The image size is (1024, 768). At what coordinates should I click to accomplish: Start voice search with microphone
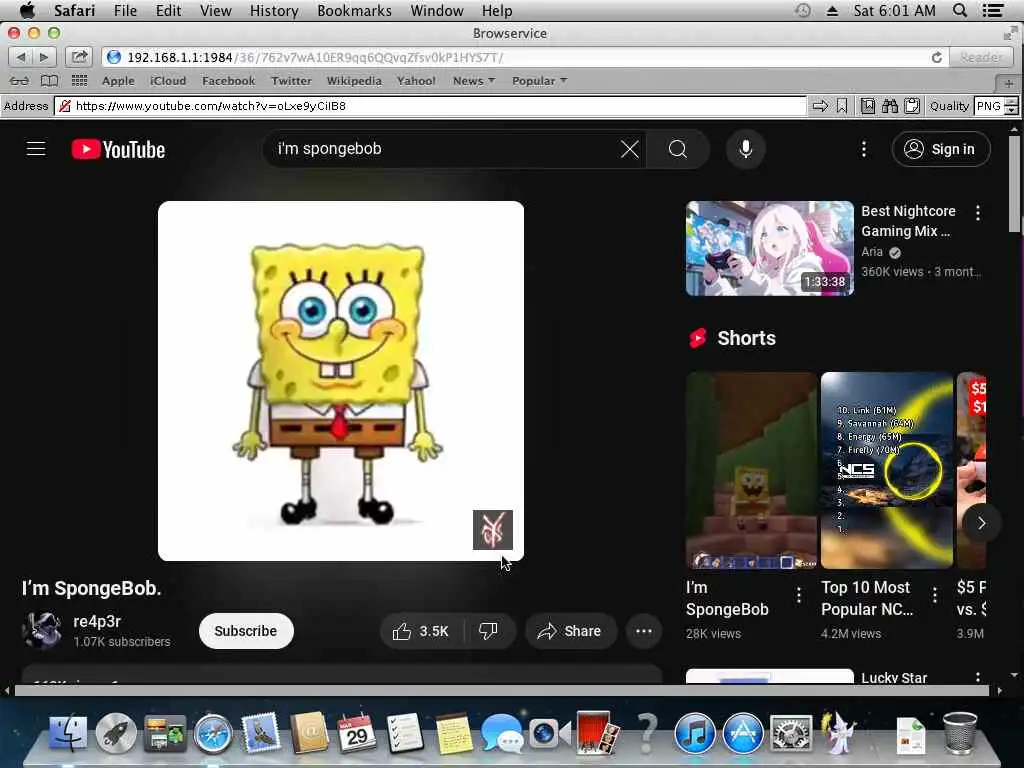(746, 149)
